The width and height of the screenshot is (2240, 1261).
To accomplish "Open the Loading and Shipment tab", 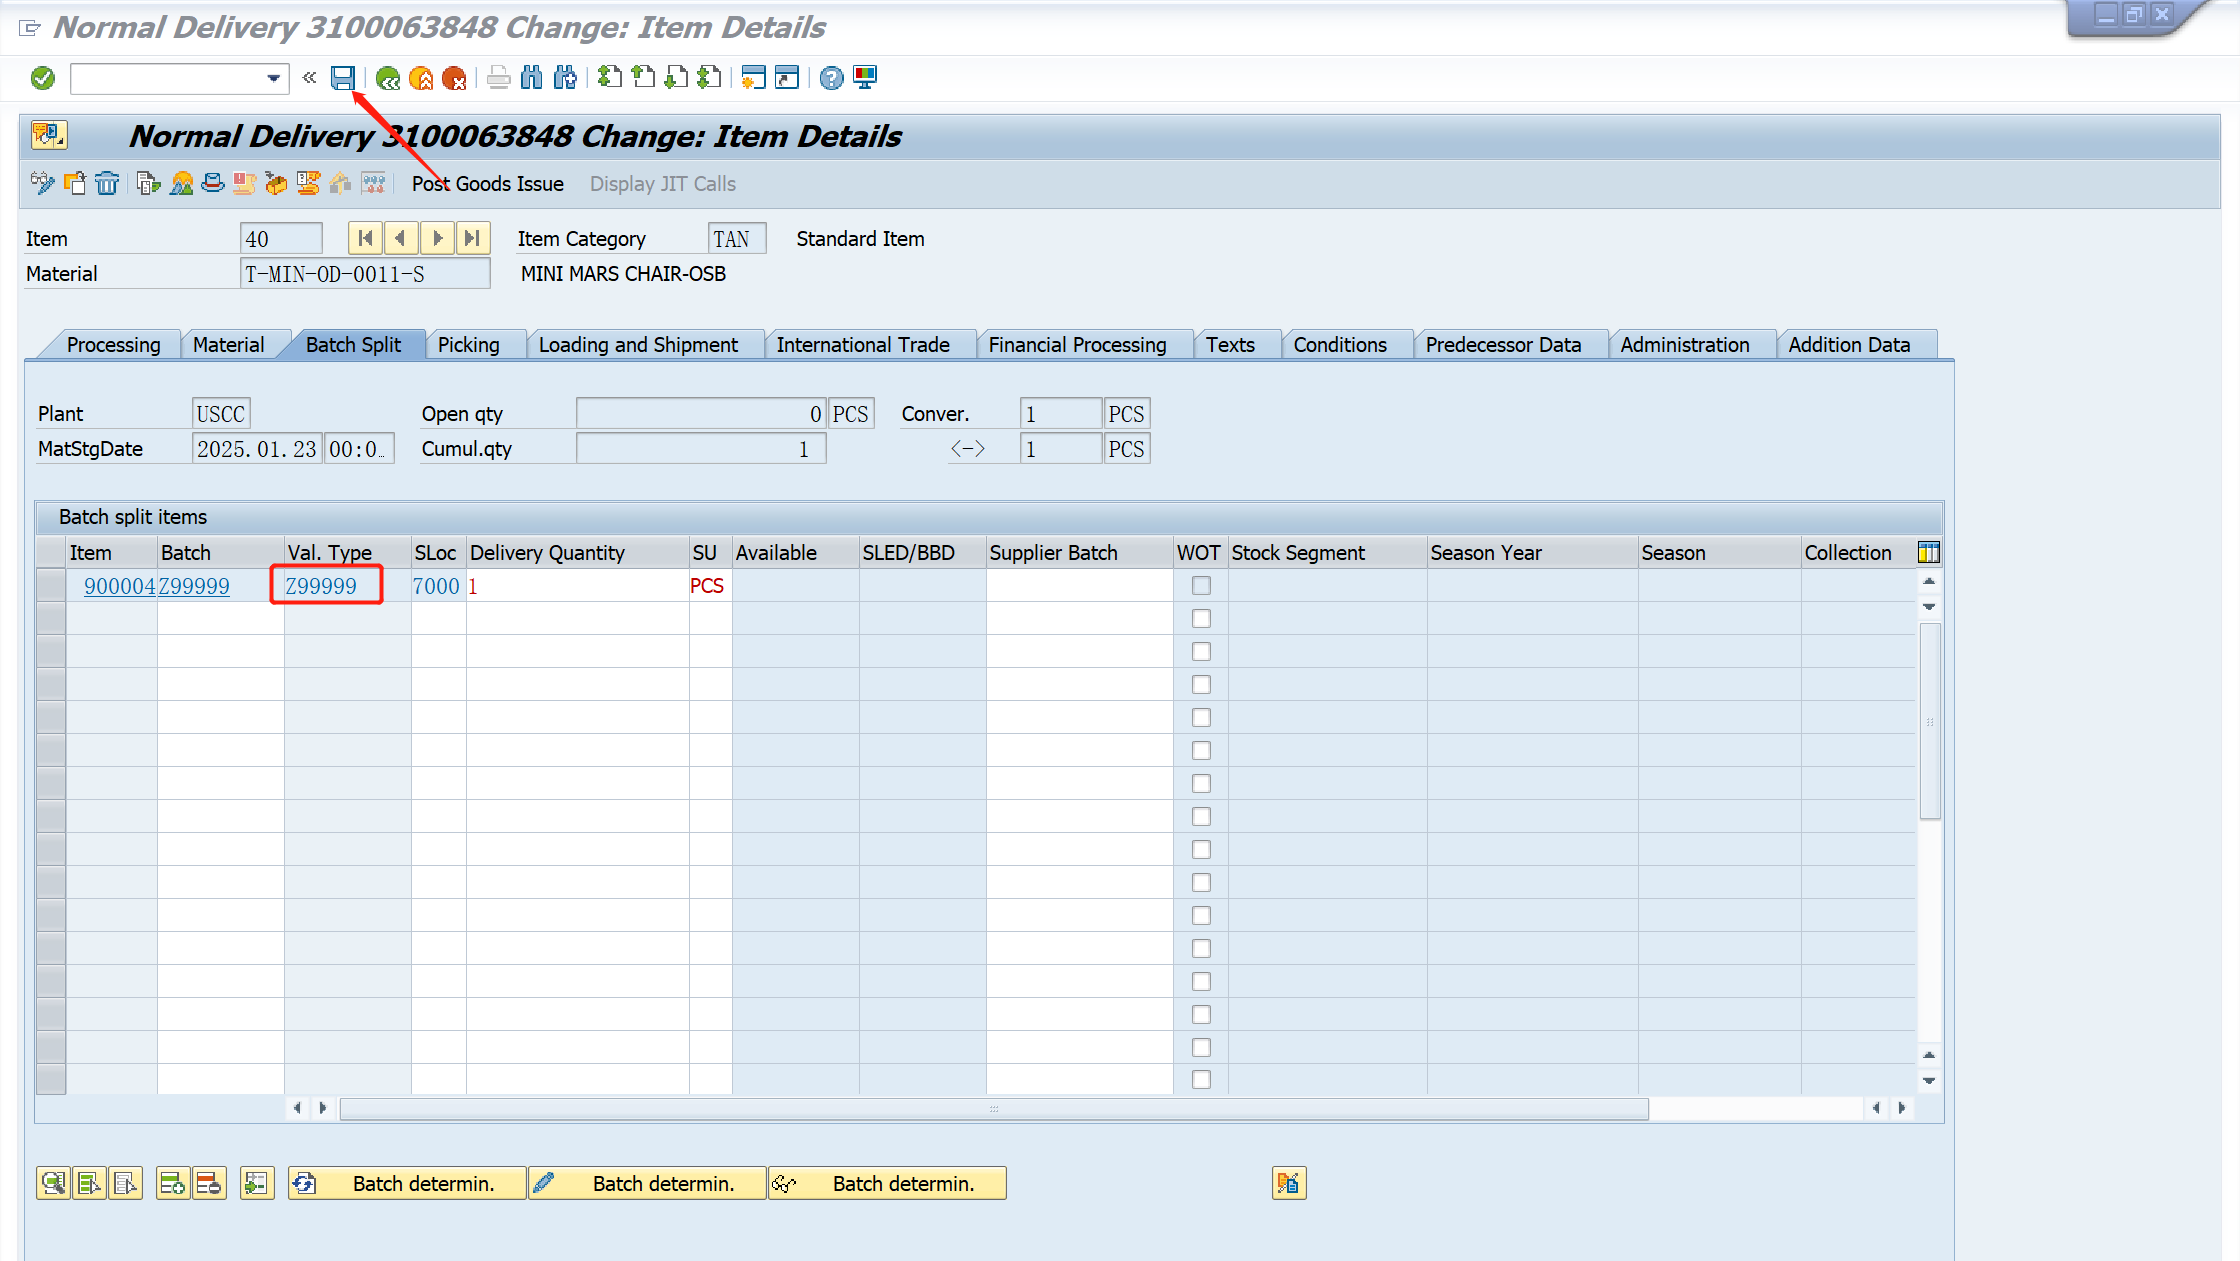I will pyautogui.click(x=638, y=345).
